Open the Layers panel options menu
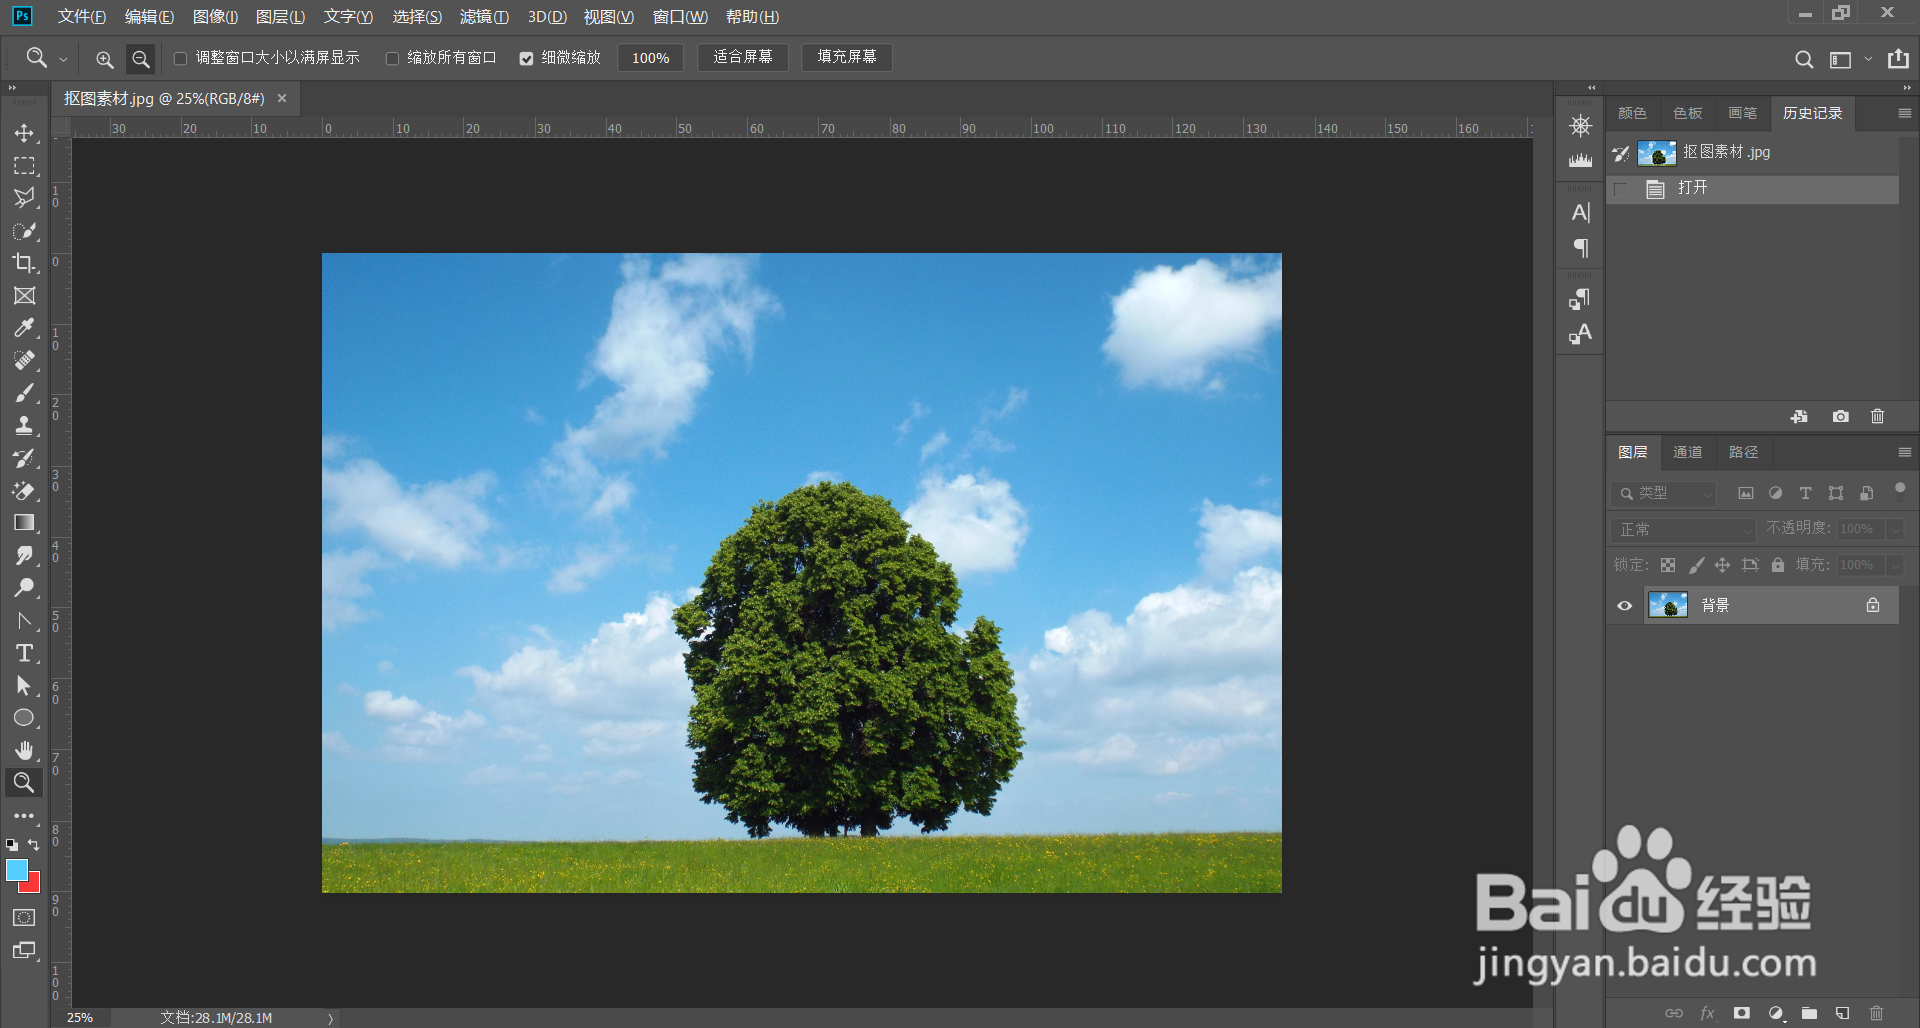Image resolution: width=1920 pixels, height=1028 pixels. 1904,452
